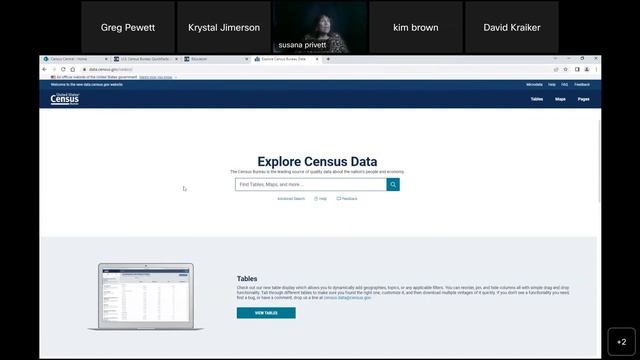The width and height of the screenshot is (640, 360).
Task: Select susana privett video tile
Action: click(x=320, y=27)
